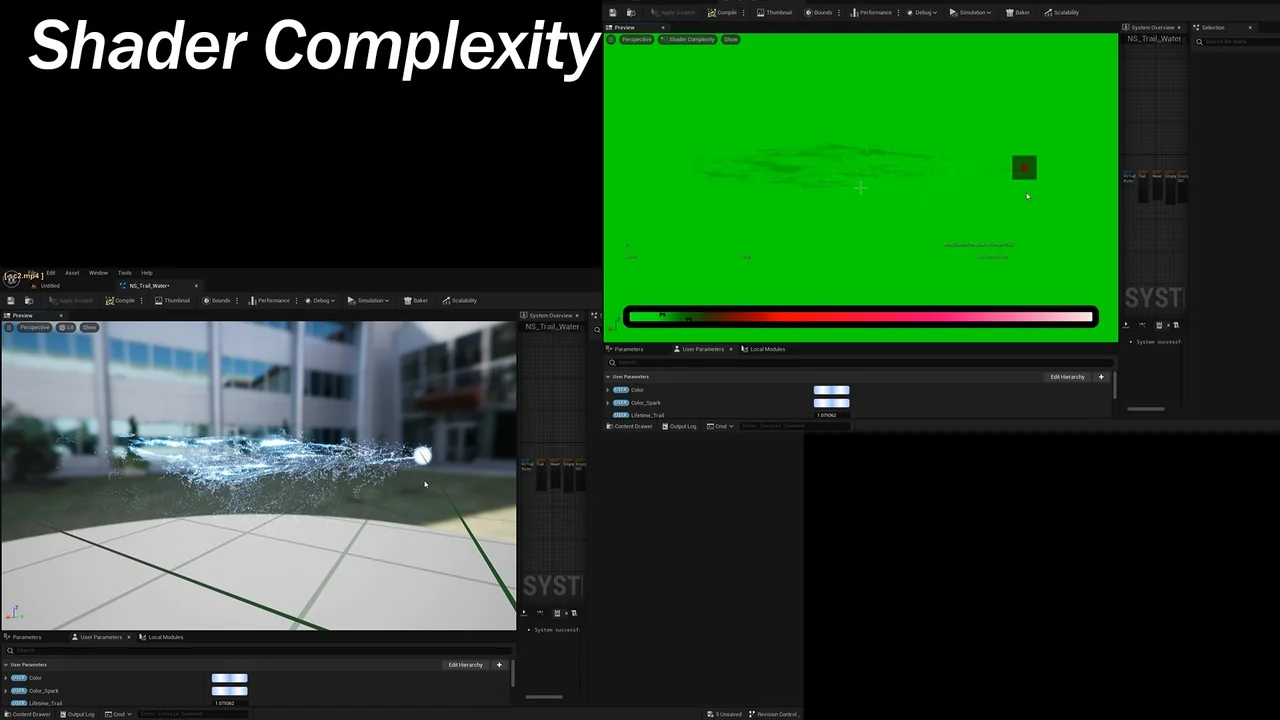Expand the Color_Spark parameter below the green viewport
The height and width of the screenshot is (720, 1280).
tap(608, 403)
